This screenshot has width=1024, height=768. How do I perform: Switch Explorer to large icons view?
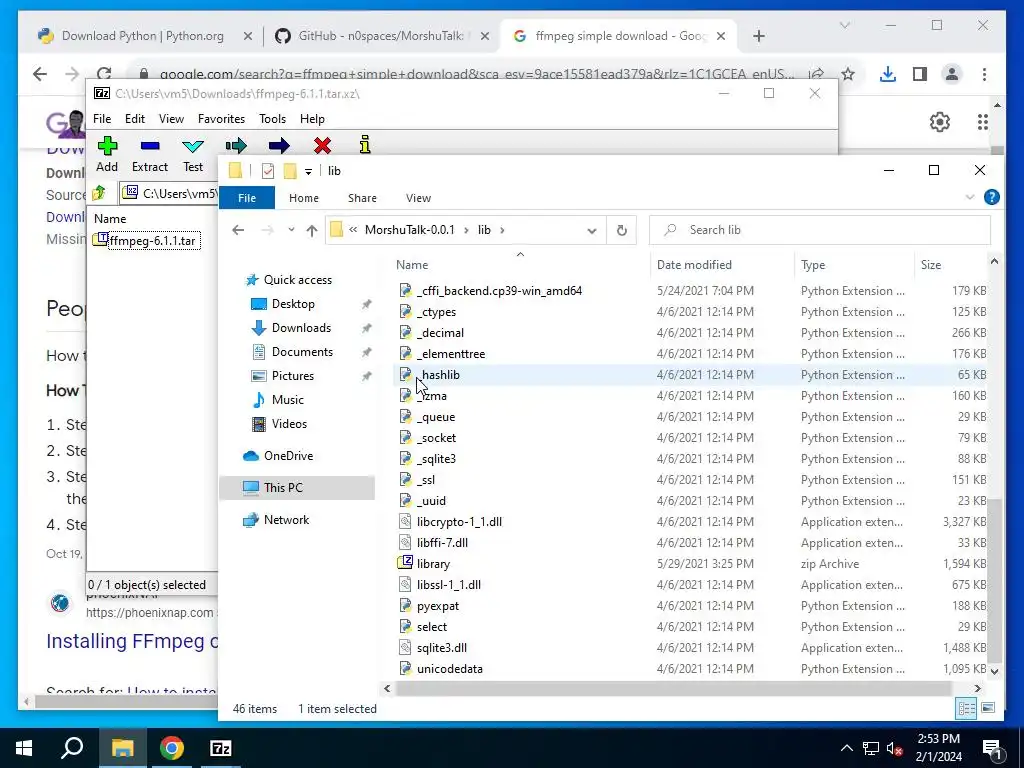click(x=988, y=709)
